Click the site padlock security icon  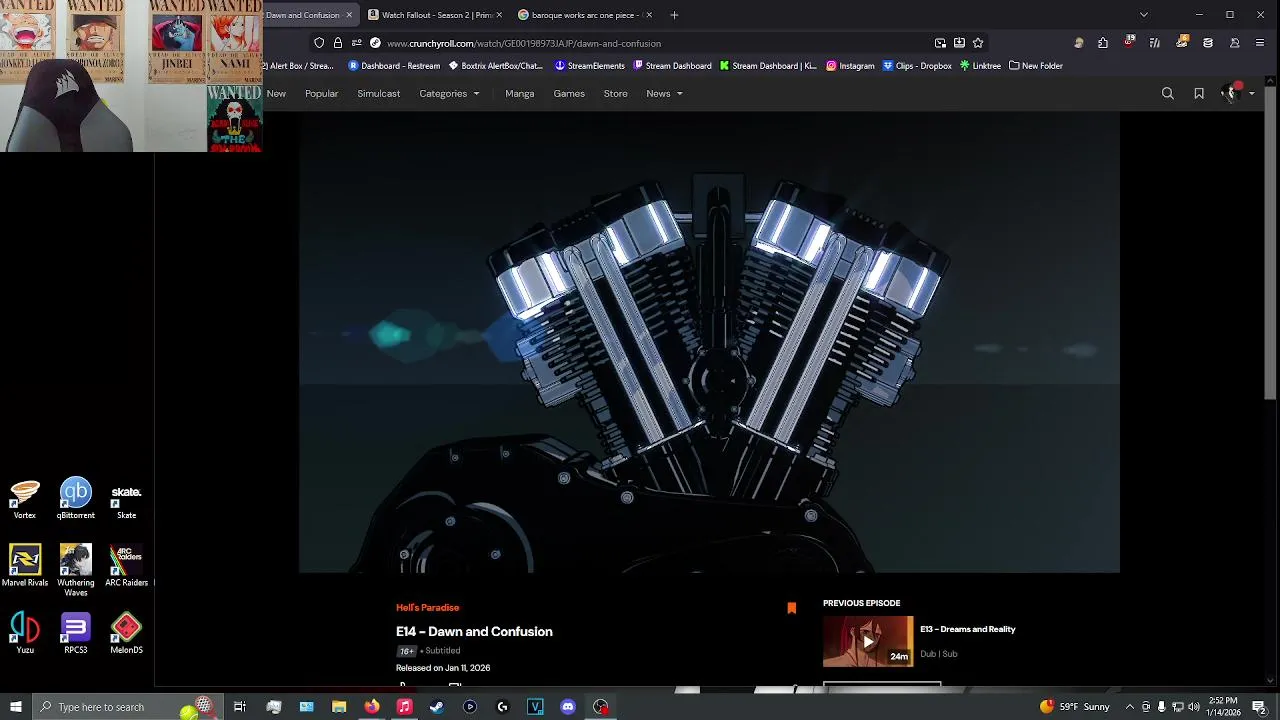click(x=338, y=43)
